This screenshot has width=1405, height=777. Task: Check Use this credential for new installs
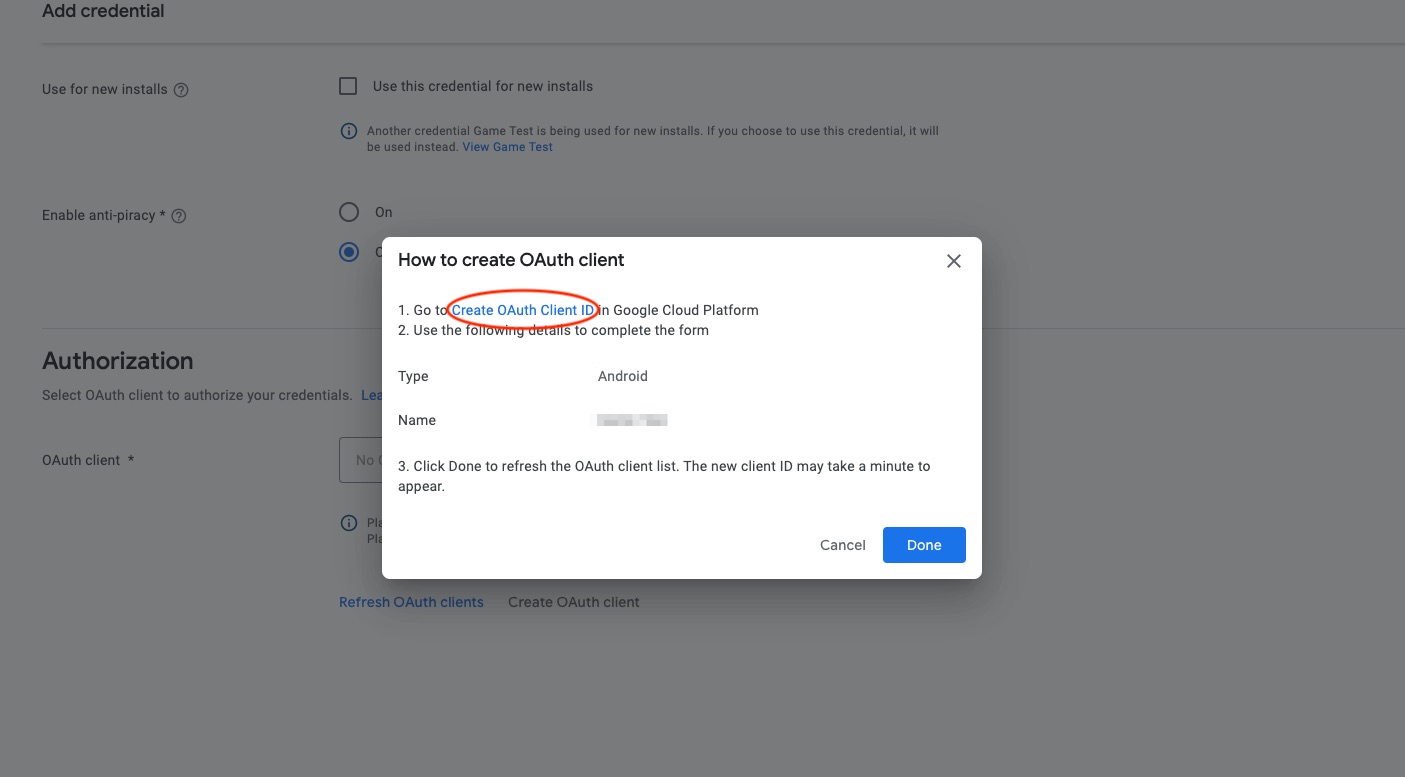pos(348,86)
